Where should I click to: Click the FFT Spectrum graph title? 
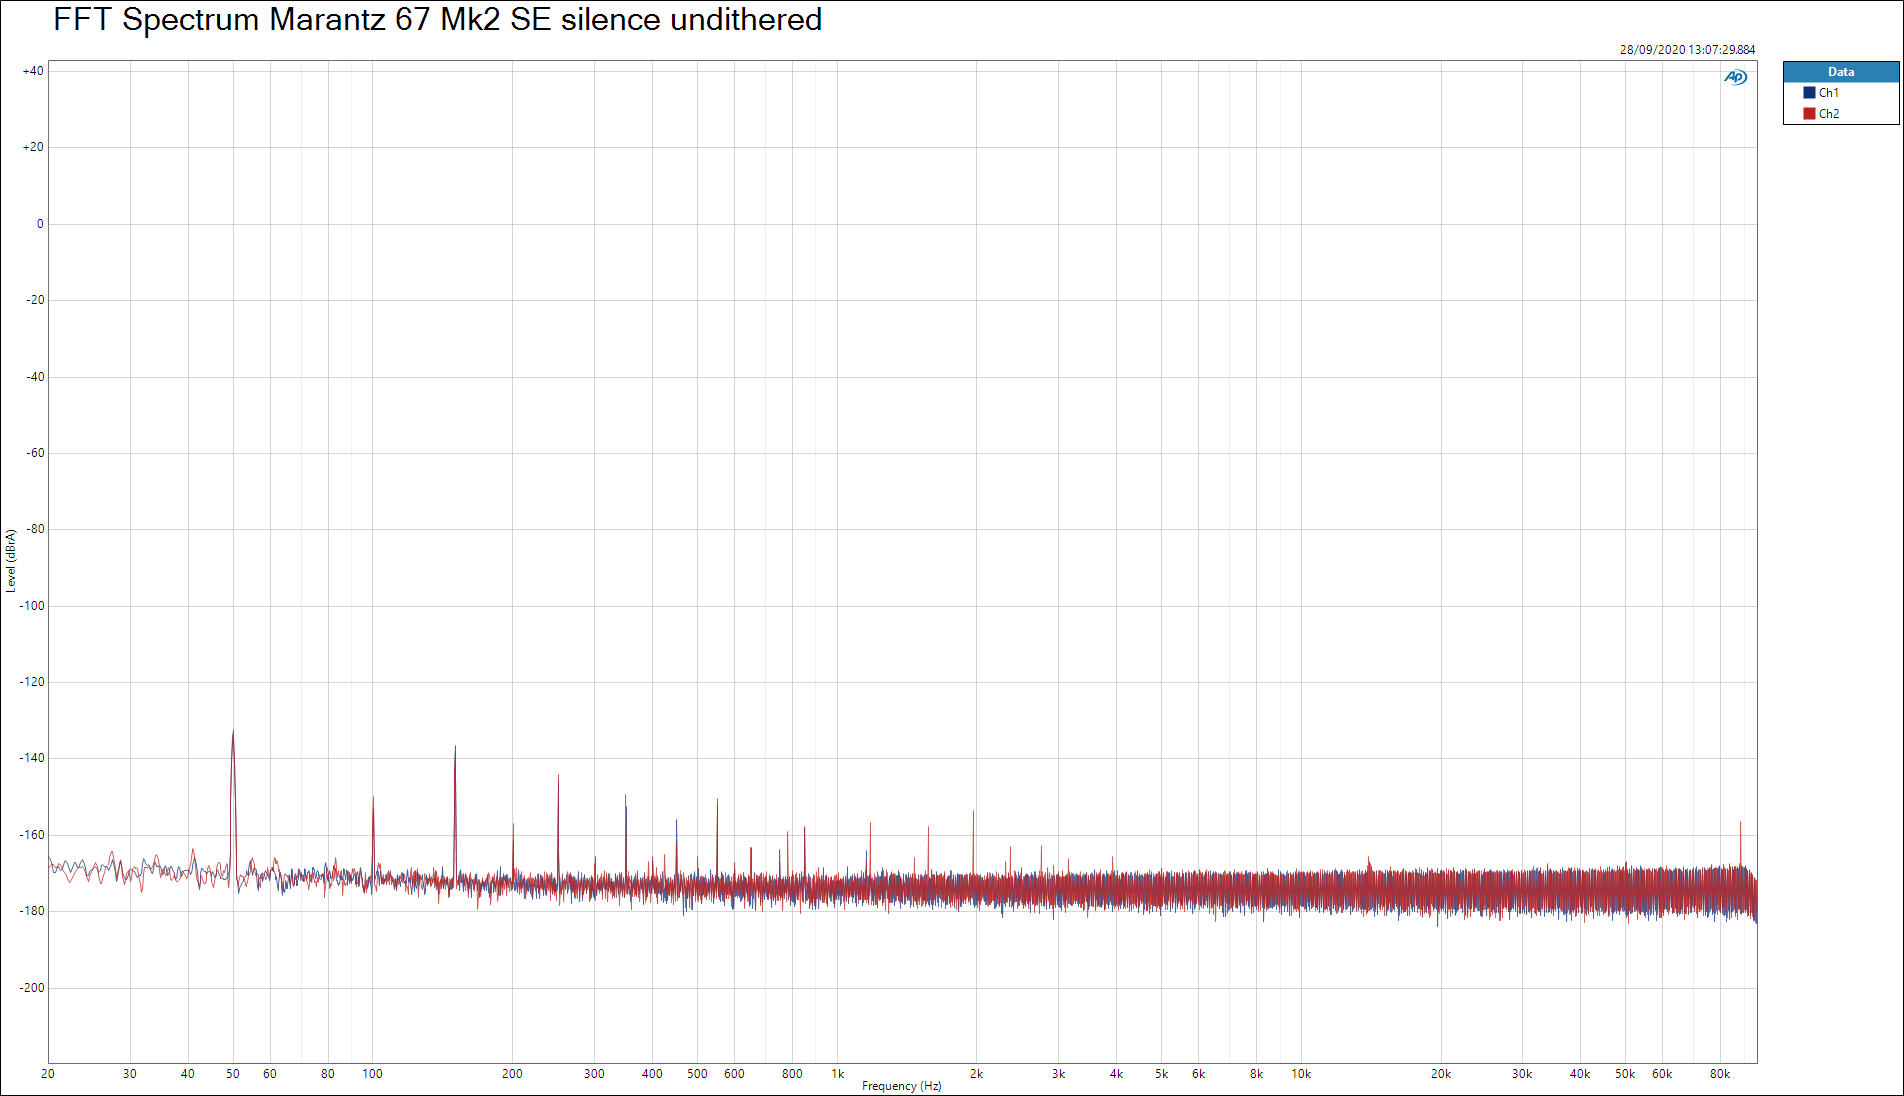tap(437, 20)
